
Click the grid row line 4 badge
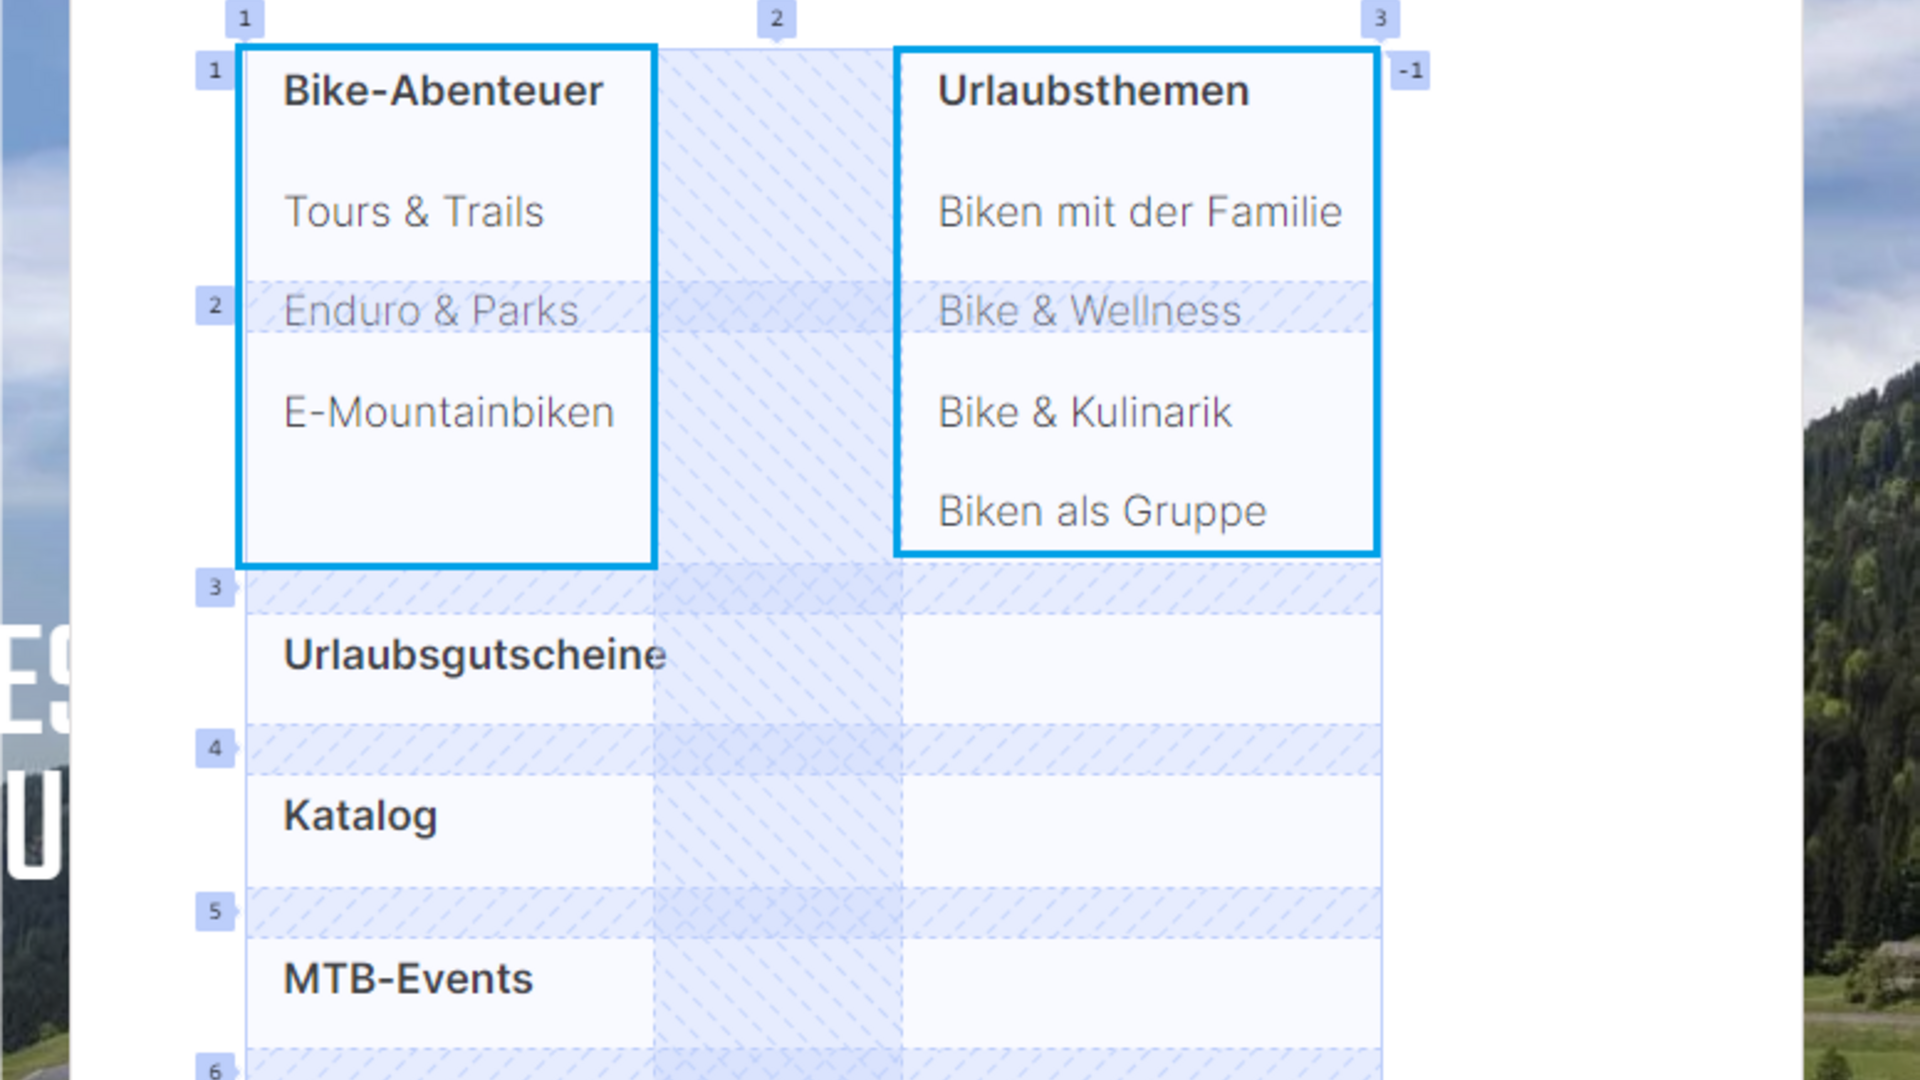[x=215, y=748]
